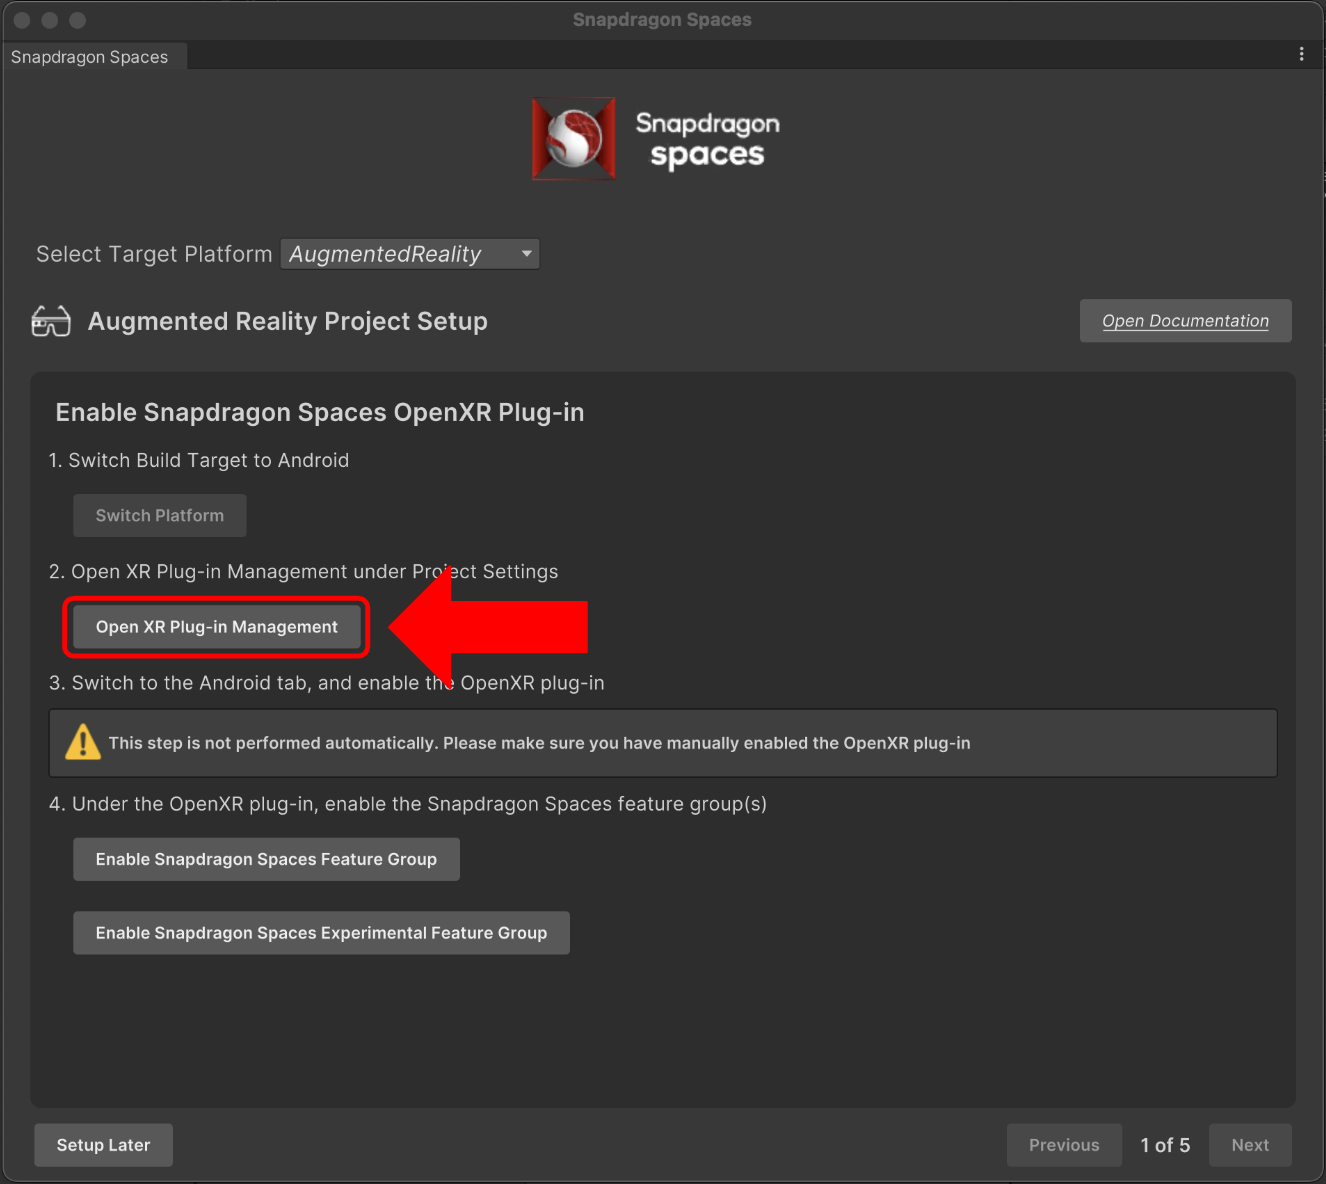Screen dimensions: 1326x1184
Task: Click the yellow warning triangle icon
Action: pyautogui.click(x=83, y=742)
